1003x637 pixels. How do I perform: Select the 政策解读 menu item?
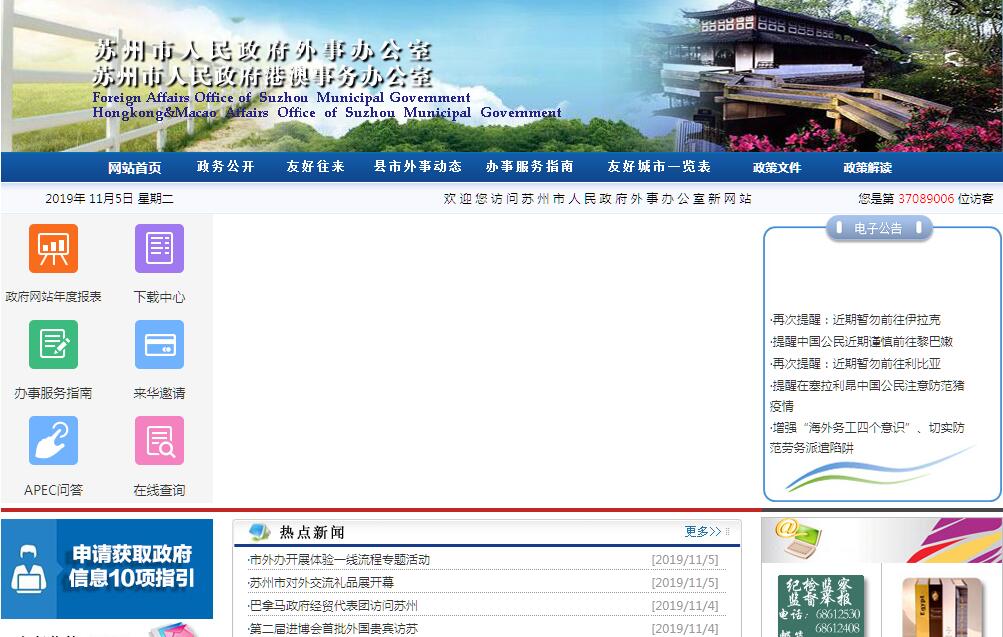[x=867, y=168]
